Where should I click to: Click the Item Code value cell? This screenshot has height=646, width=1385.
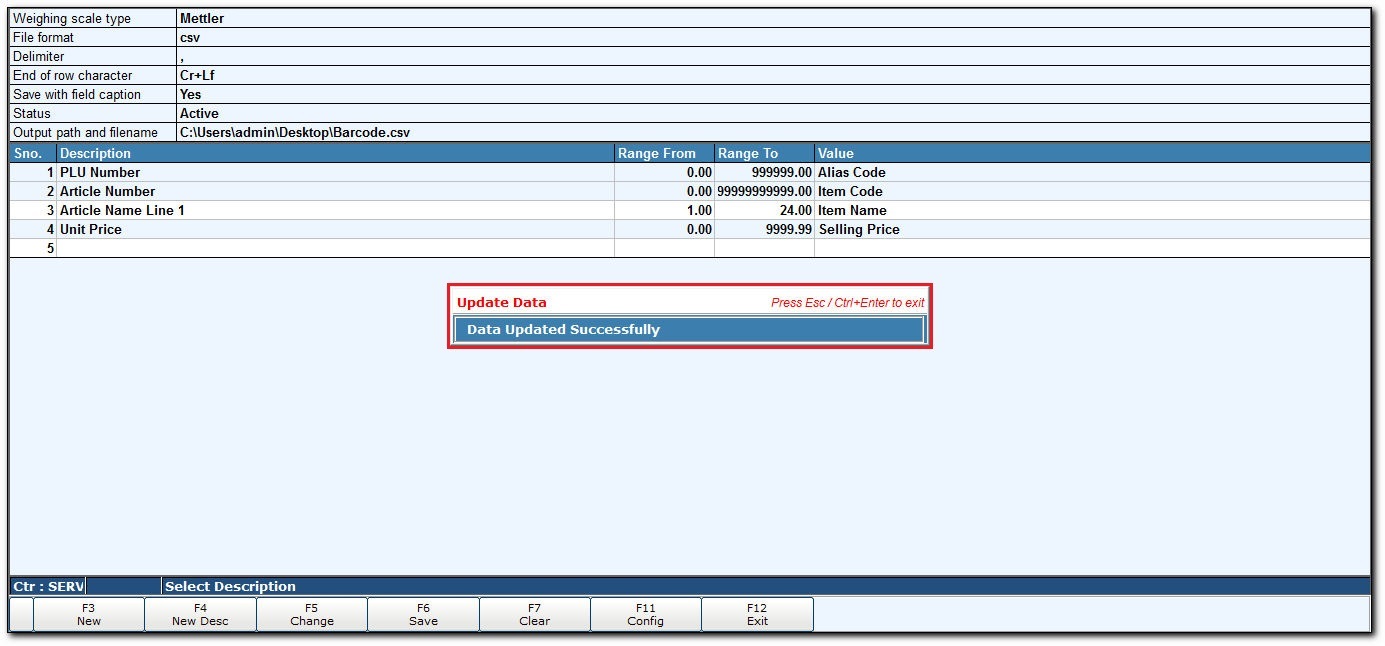1092,191
